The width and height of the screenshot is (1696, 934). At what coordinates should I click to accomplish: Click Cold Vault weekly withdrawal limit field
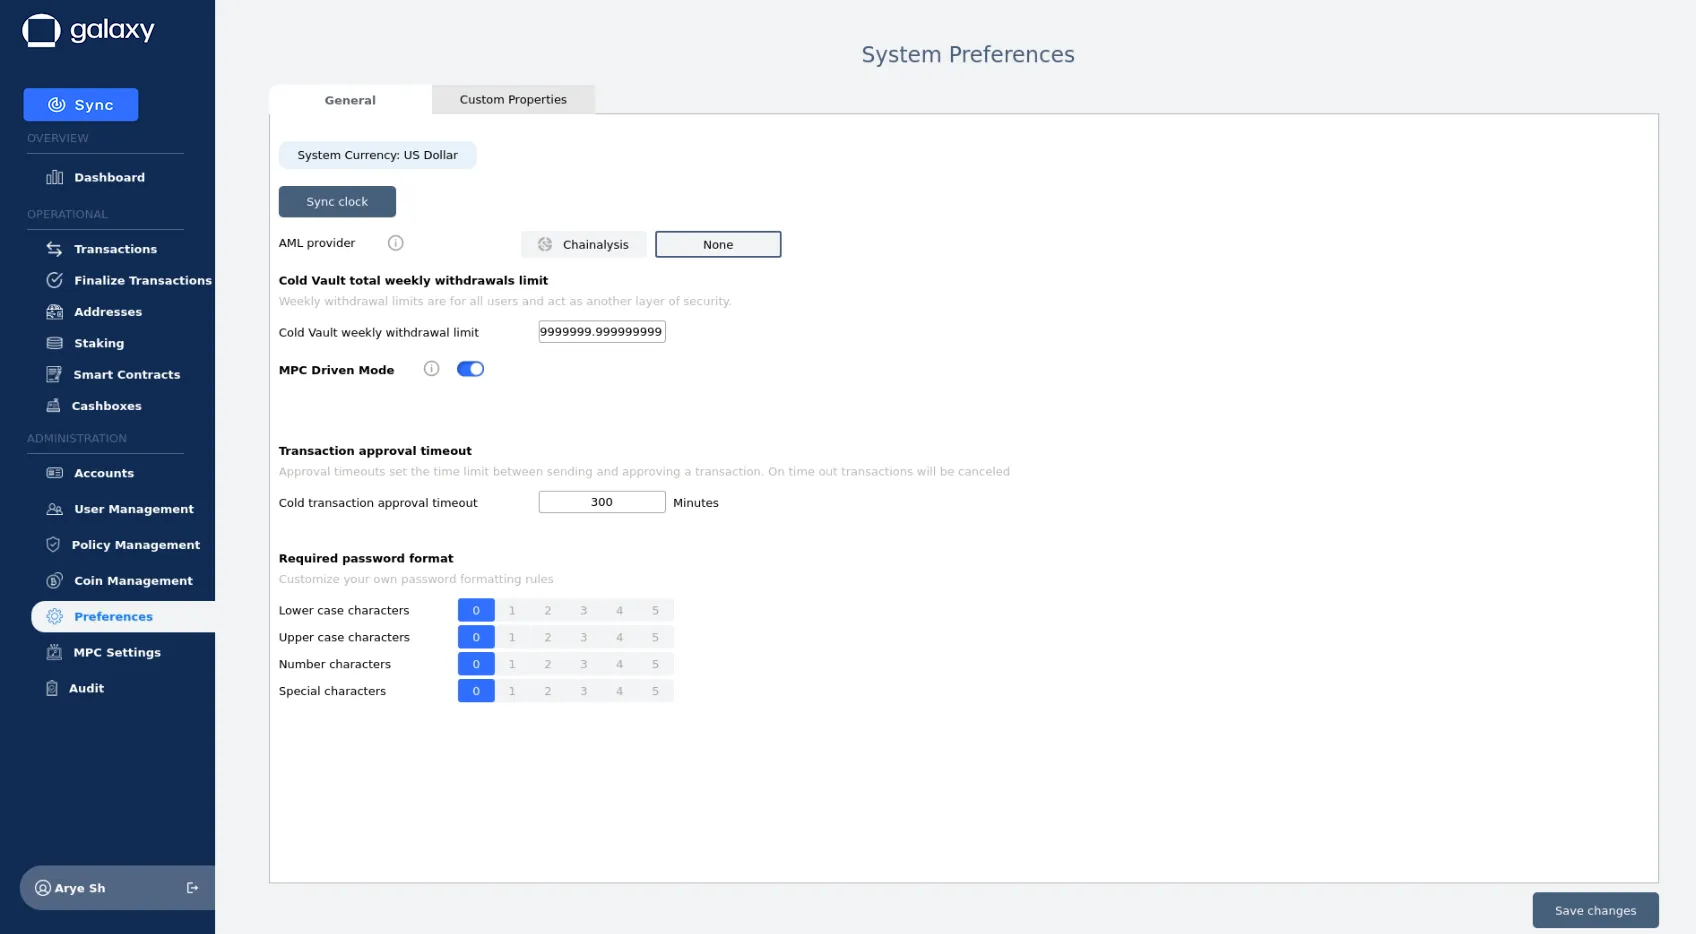[602, 332]
